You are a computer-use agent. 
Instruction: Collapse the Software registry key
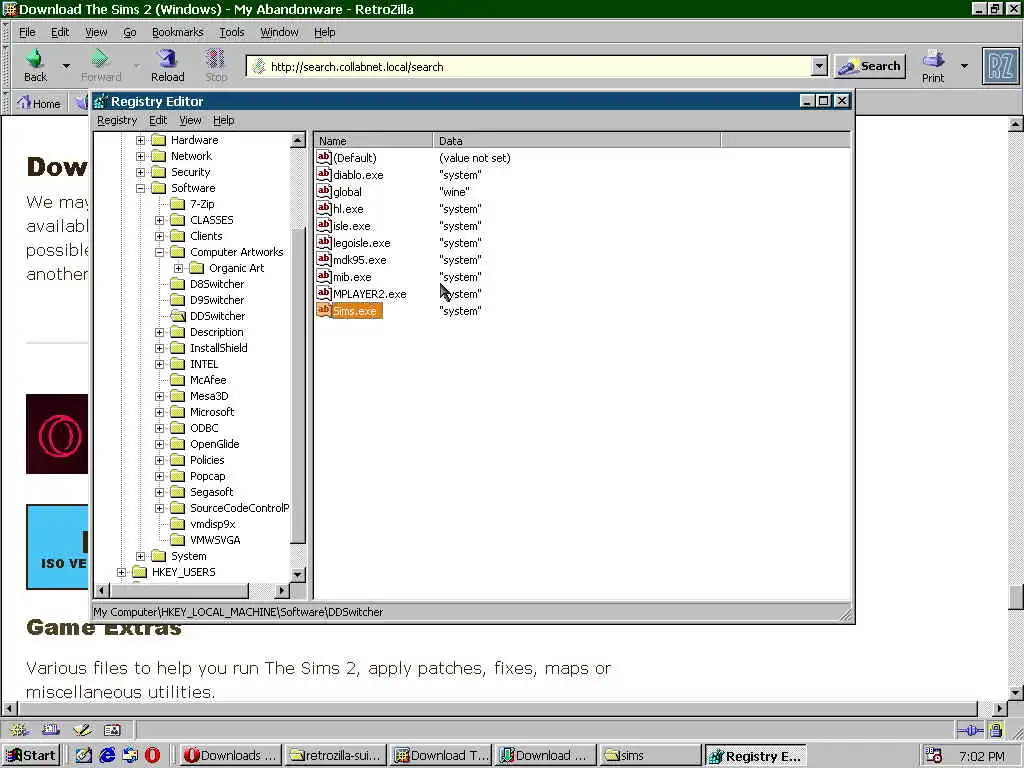[140, 188]
